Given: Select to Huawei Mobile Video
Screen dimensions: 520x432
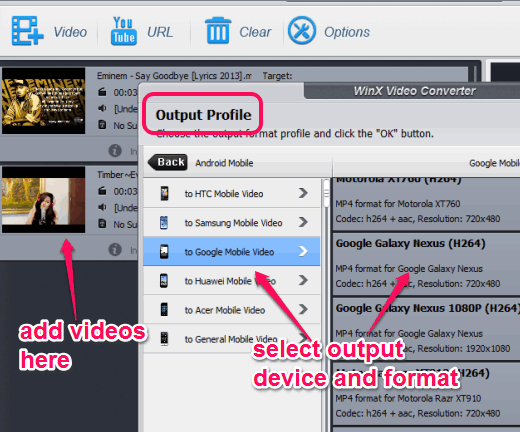Looking at the screenshot, I should [232, 280].
